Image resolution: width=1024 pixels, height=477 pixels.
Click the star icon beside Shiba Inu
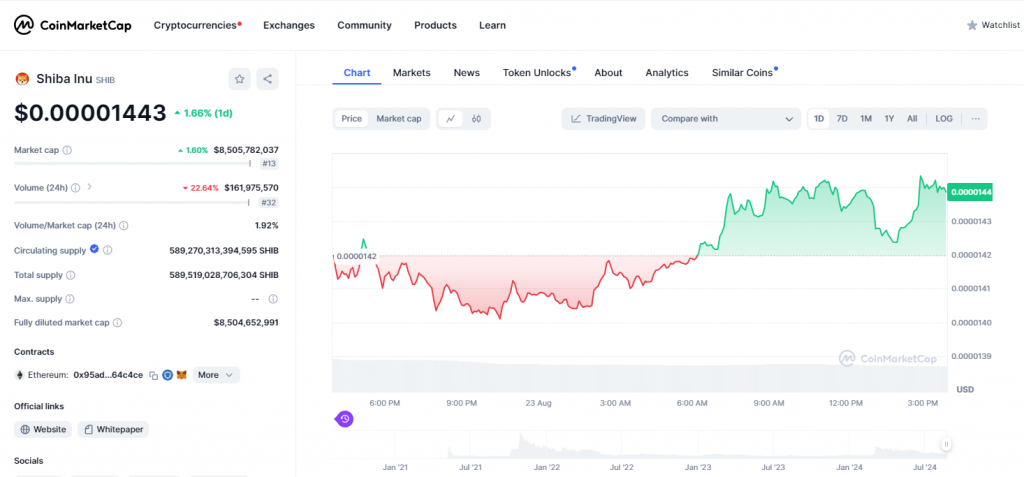pos(239,79)
